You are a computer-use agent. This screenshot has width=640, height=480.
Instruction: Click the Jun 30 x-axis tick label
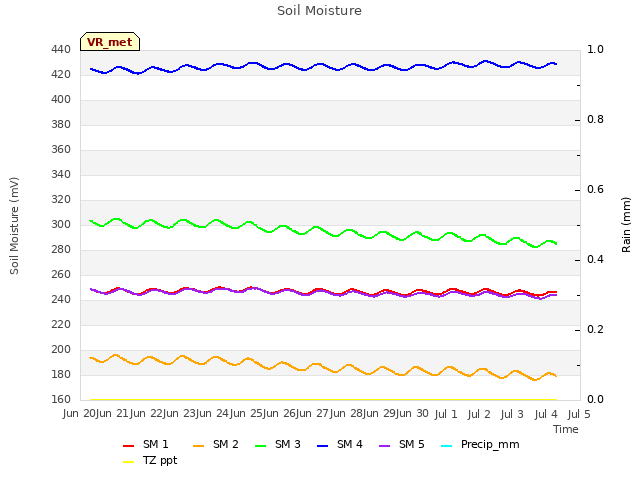[x=413, y=414]
